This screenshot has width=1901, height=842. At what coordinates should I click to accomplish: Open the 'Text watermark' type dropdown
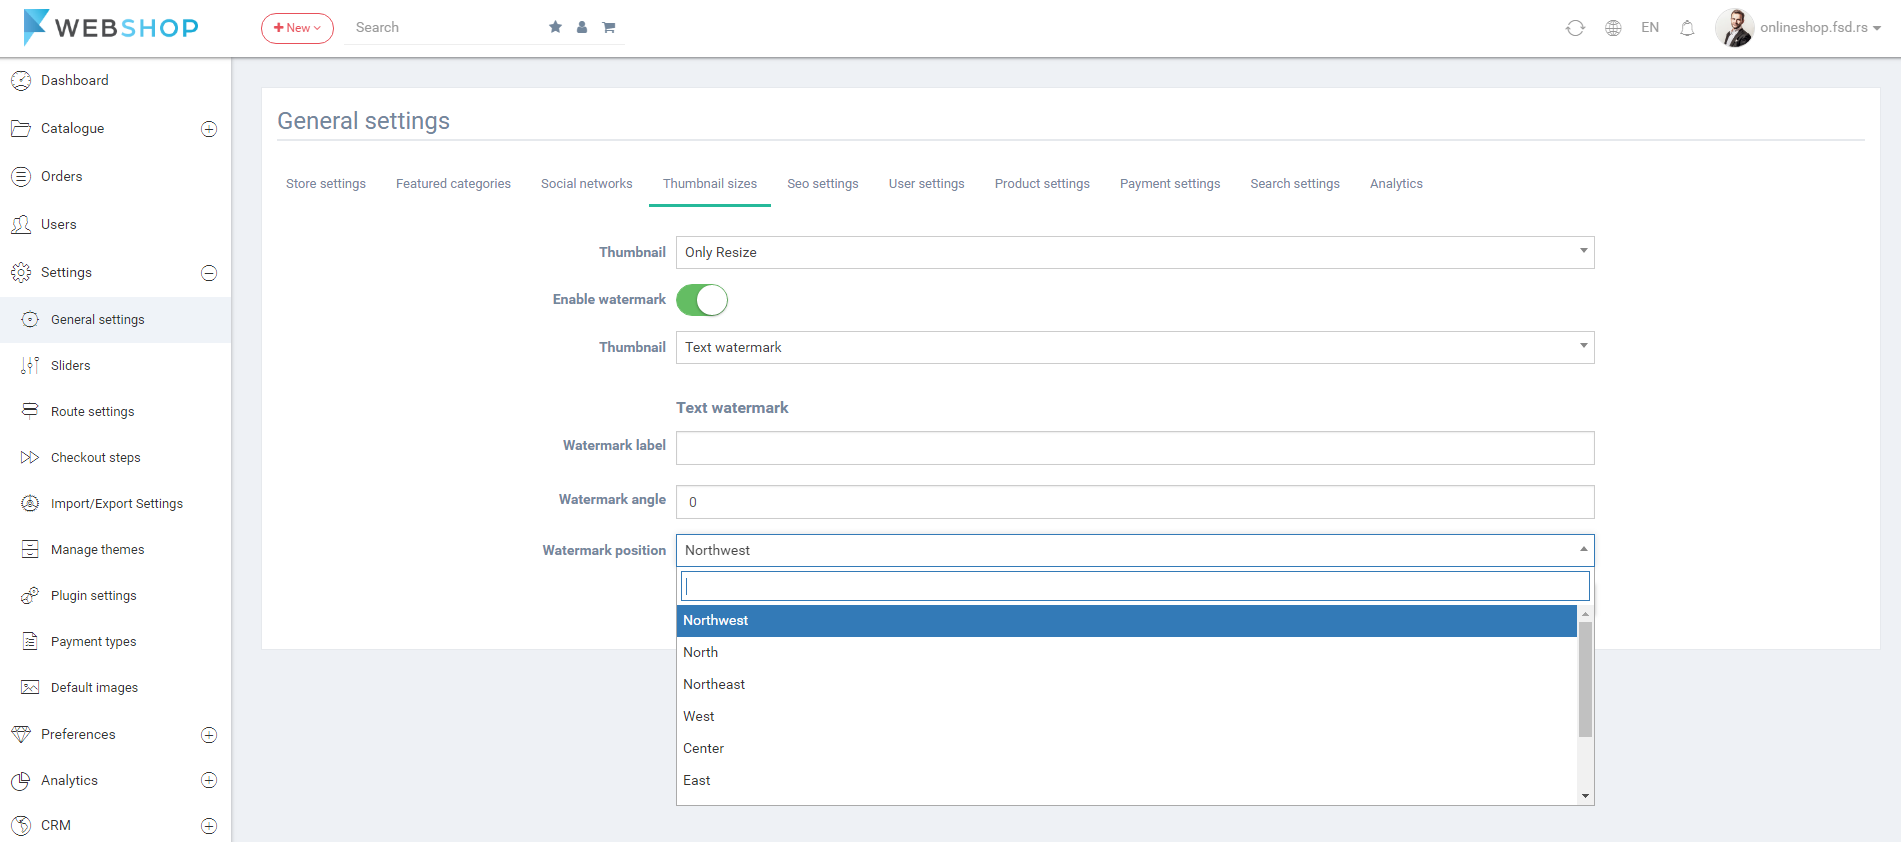1135,347
